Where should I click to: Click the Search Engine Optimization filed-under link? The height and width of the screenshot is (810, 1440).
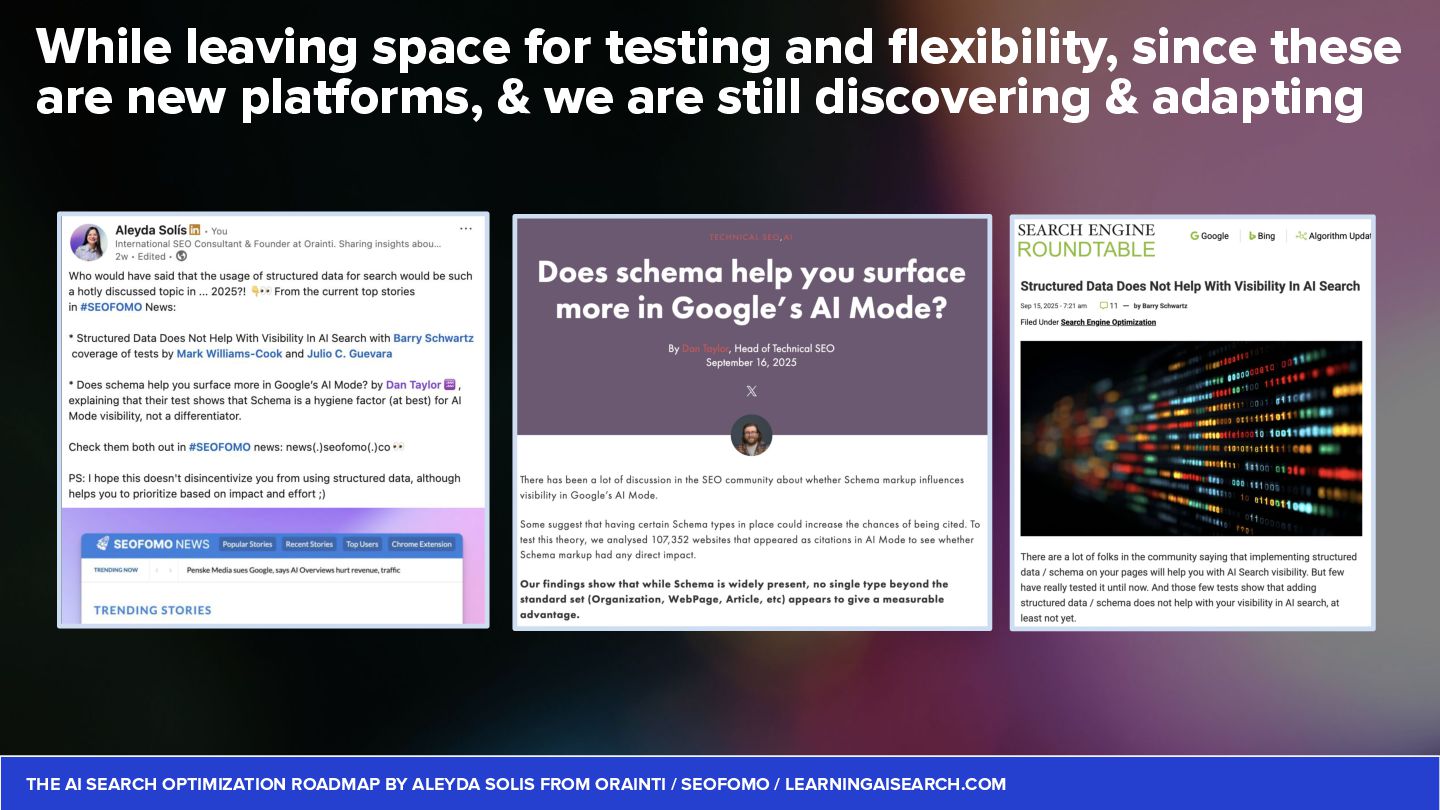point(1108,322)
